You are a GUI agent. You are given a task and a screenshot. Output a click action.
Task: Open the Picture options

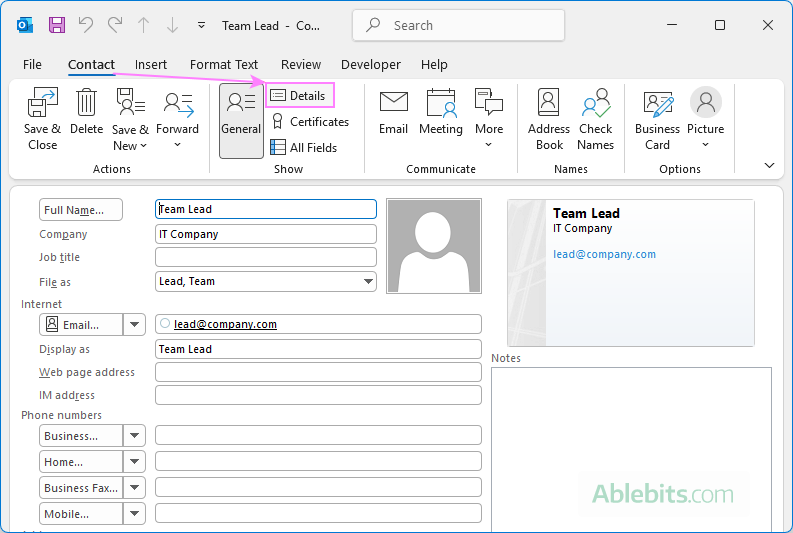click(706, 118)
